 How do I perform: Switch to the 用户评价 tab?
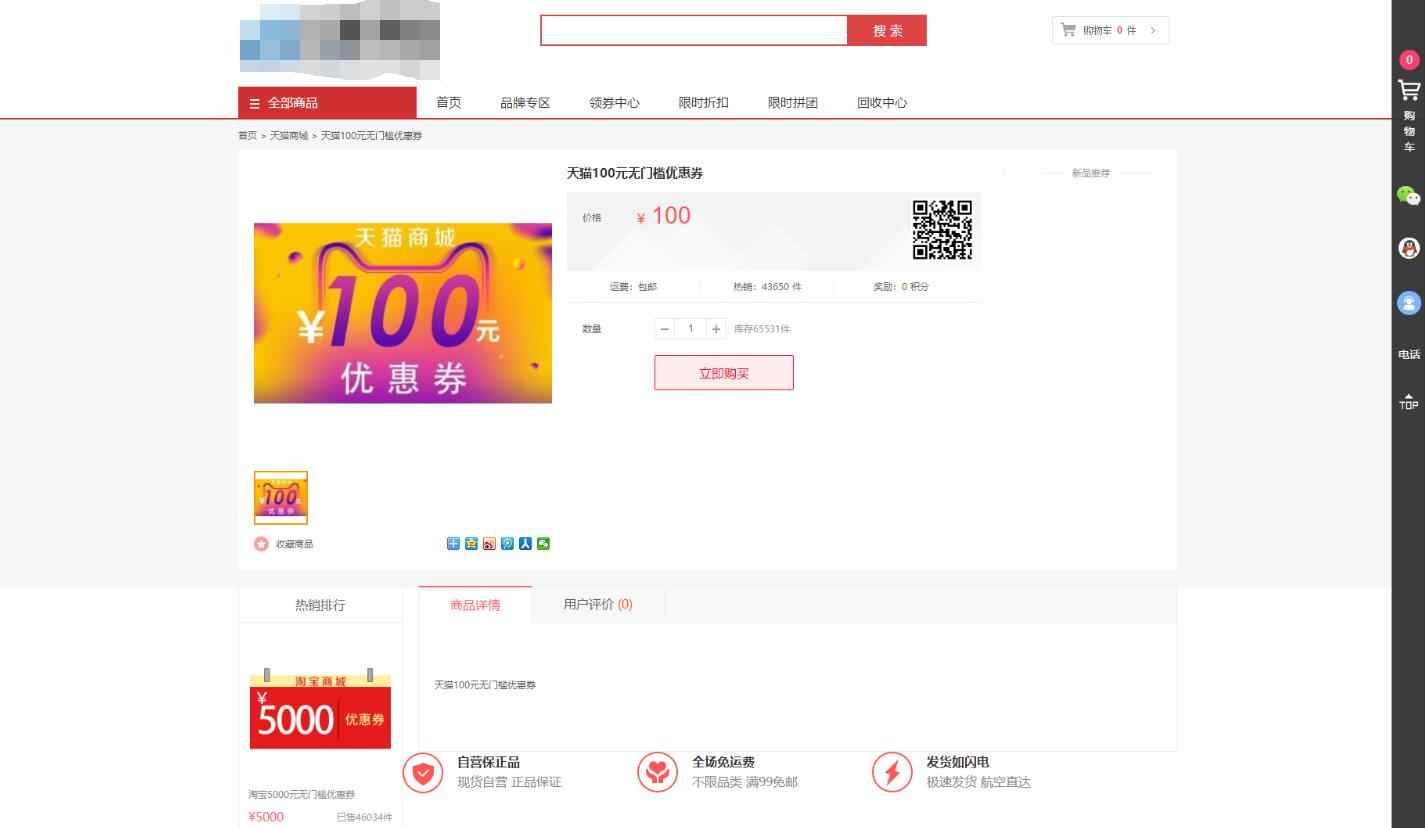pos(597,604)
